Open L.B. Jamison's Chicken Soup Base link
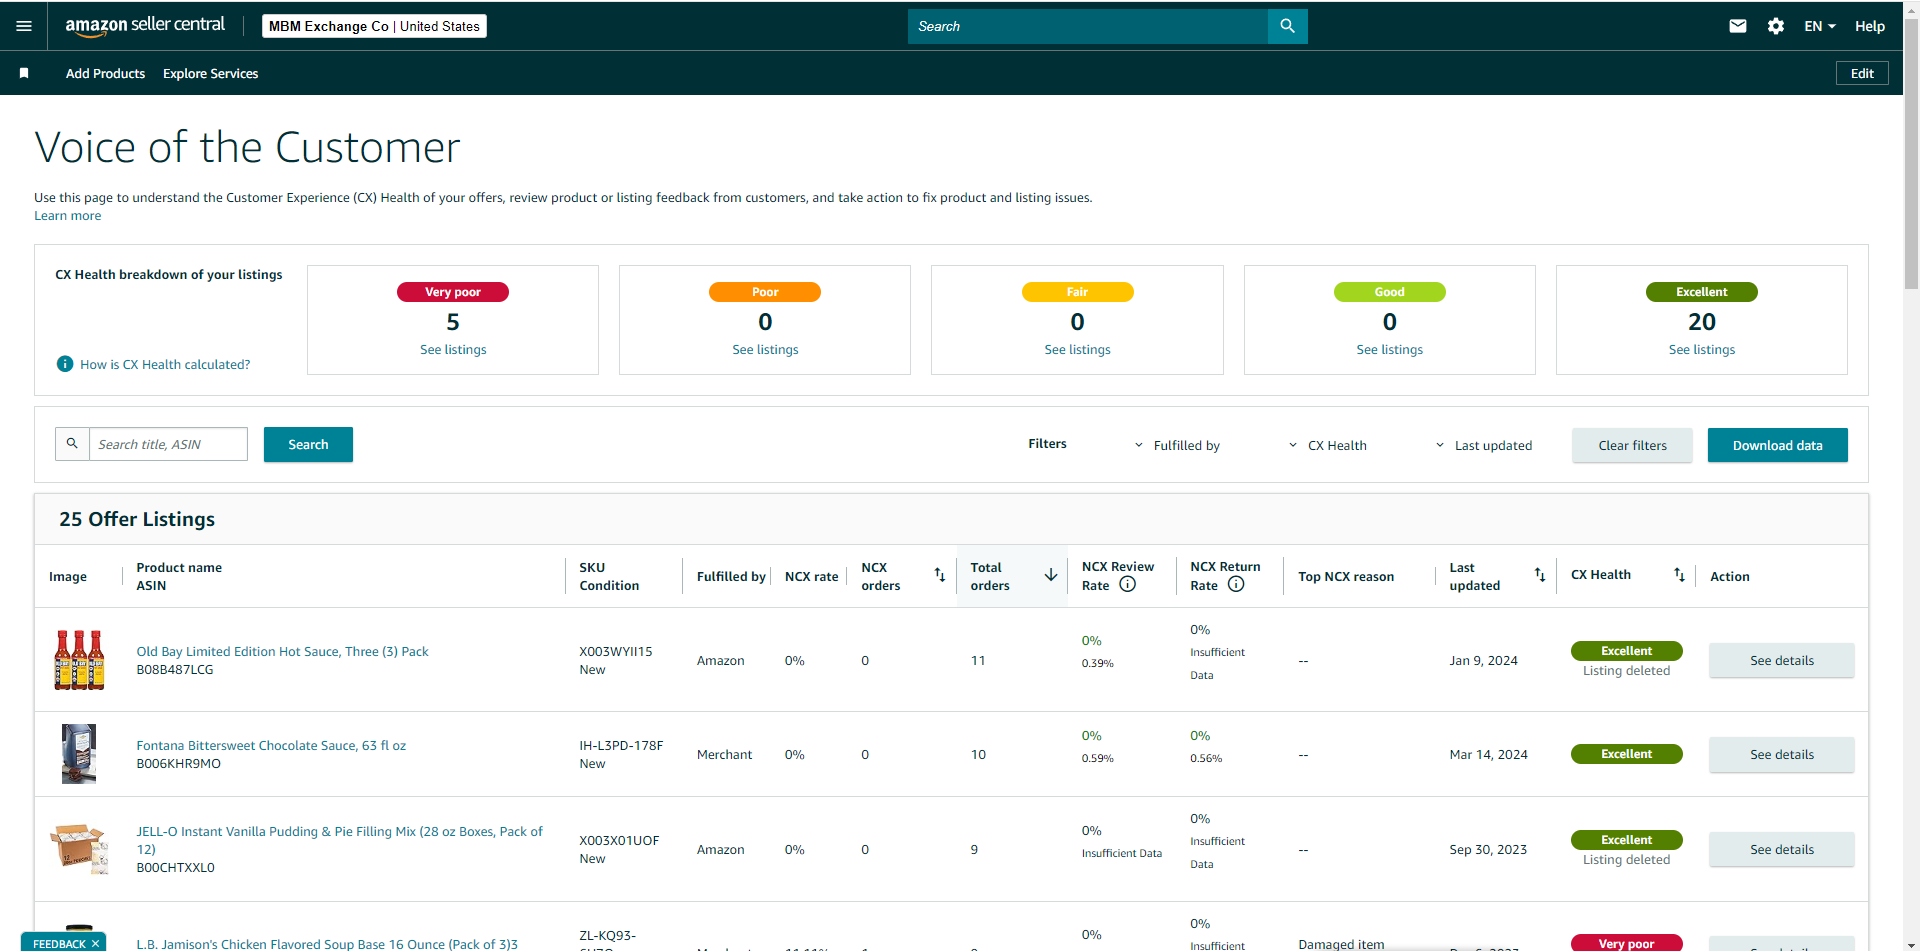Screen dimensions: 1920x951 click(327, 944)
